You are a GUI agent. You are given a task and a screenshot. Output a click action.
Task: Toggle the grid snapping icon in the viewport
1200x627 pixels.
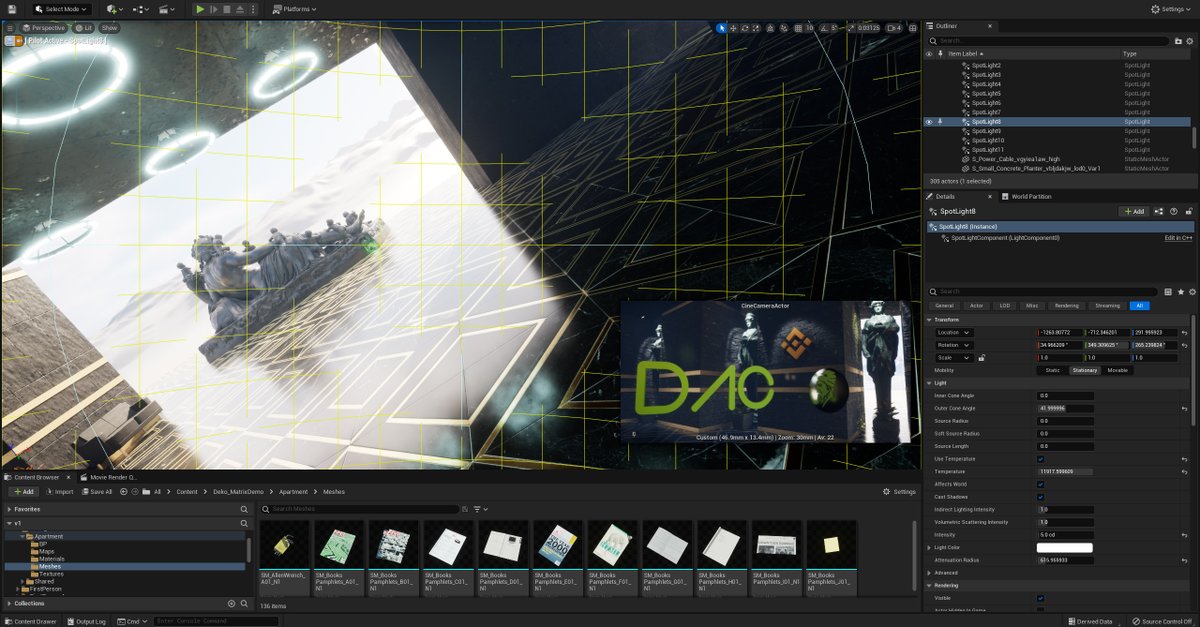click(x=798, y=28)
